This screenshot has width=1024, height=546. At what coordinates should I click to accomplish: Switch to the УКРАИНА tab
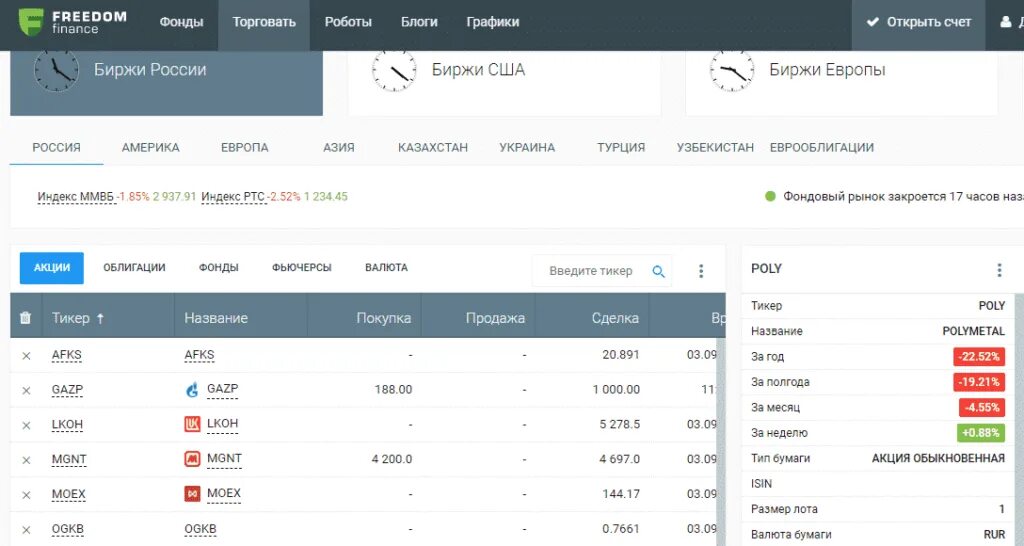click(527, 148)
